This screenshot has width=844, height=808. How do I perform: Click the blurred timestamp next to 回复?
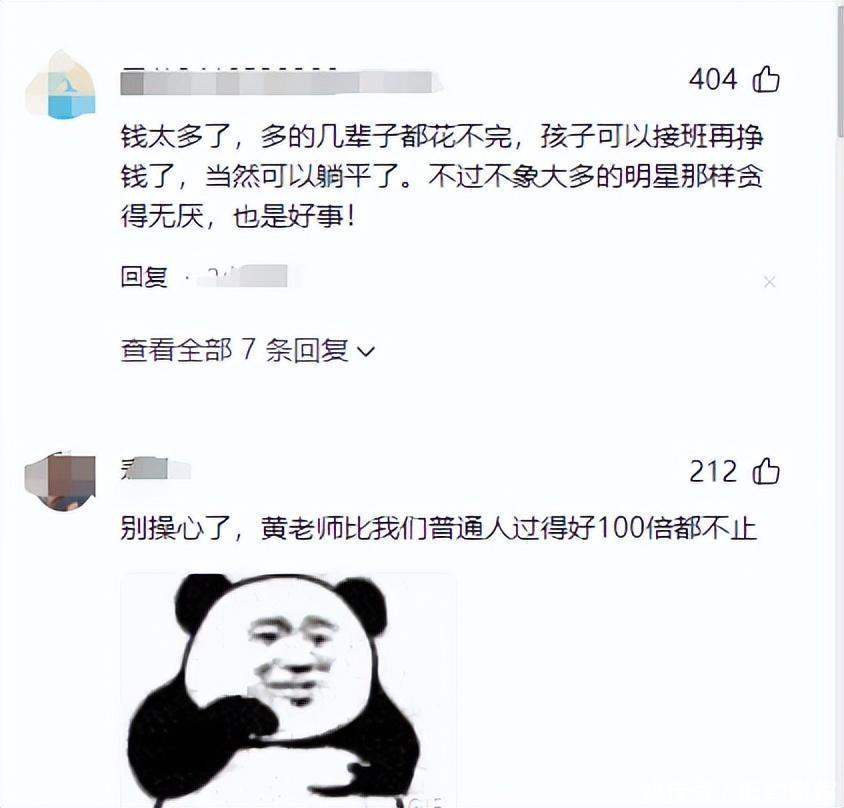tap(242, 277)
